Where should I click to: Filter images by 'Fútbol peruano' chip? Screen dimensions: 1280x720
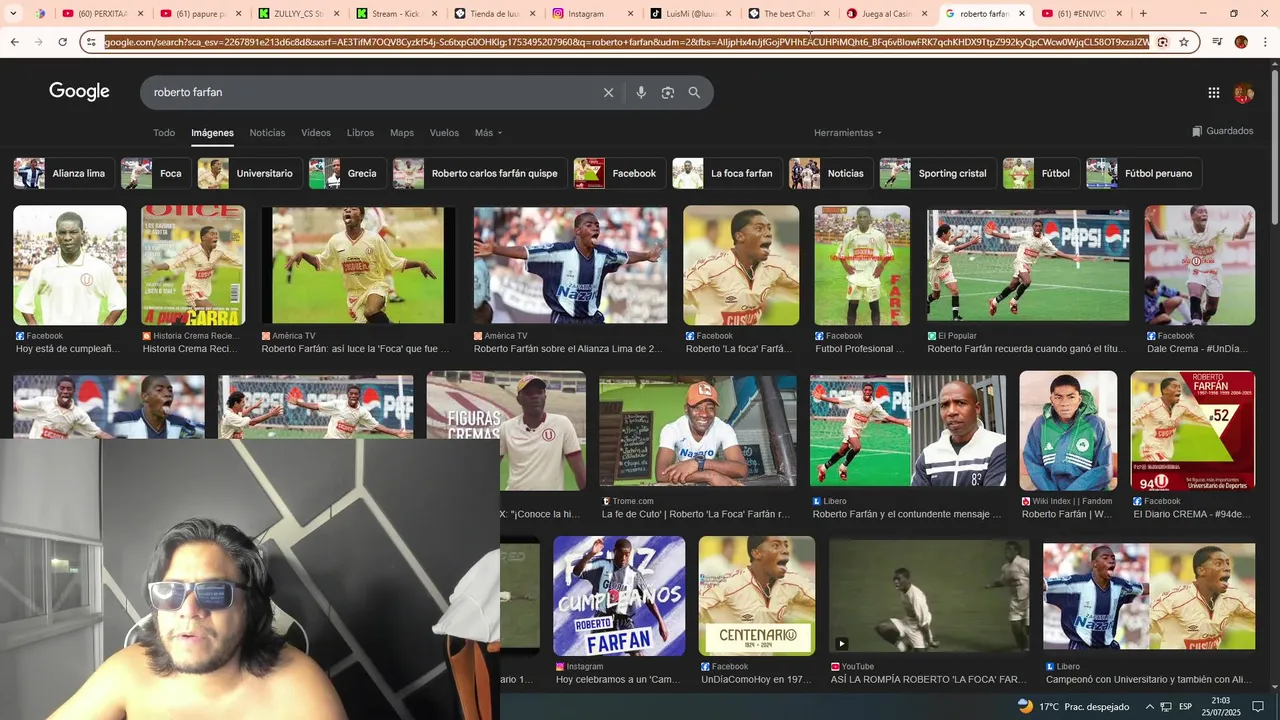(x=1144, y=173)
